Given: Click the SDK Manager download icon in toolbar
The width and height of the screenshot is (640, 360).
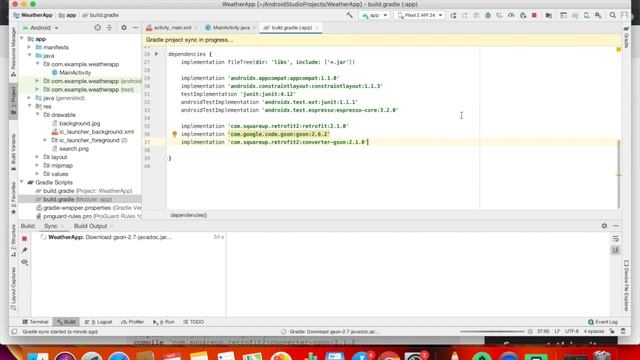Looking at the screenshot, I should click(598, 15).
